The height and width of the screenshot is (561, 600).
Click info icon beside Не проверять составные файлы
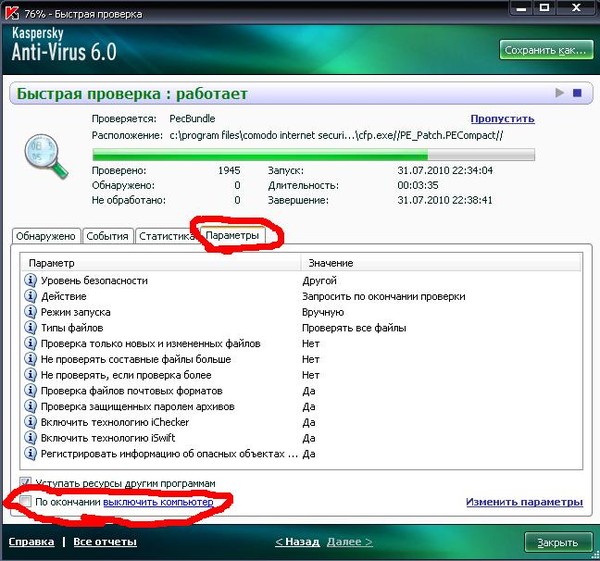point(30,359)
